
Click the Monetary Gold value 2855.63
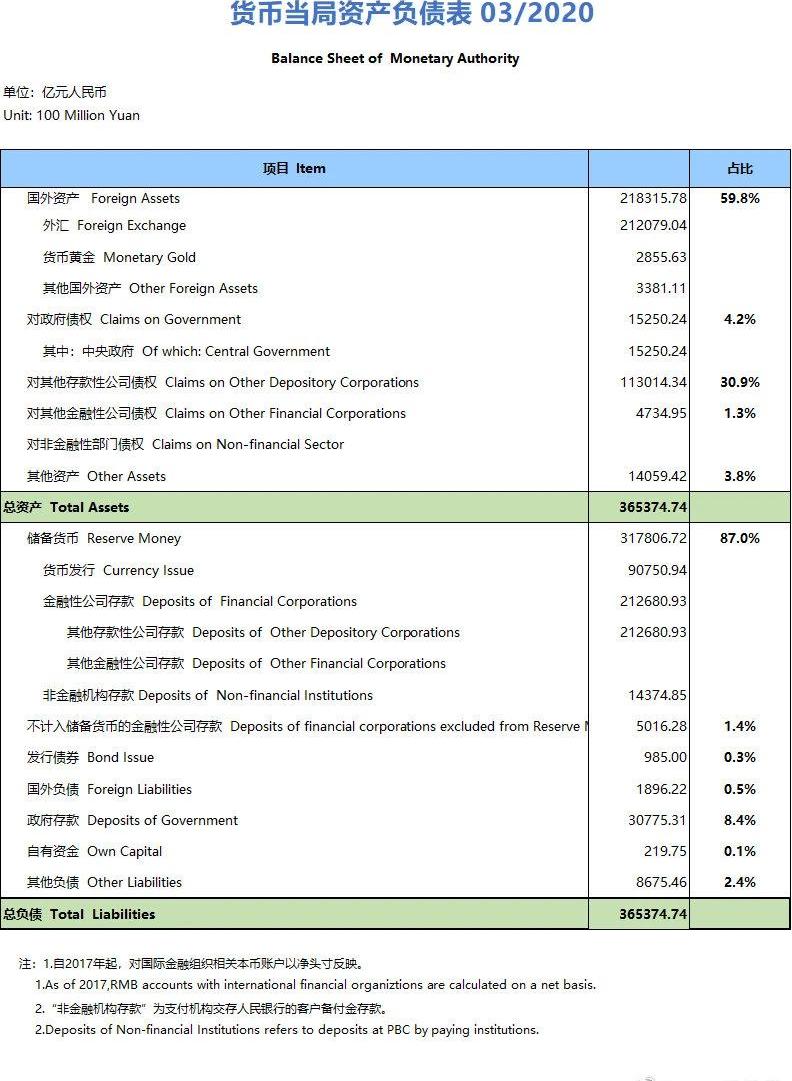[x=661, y=257]
